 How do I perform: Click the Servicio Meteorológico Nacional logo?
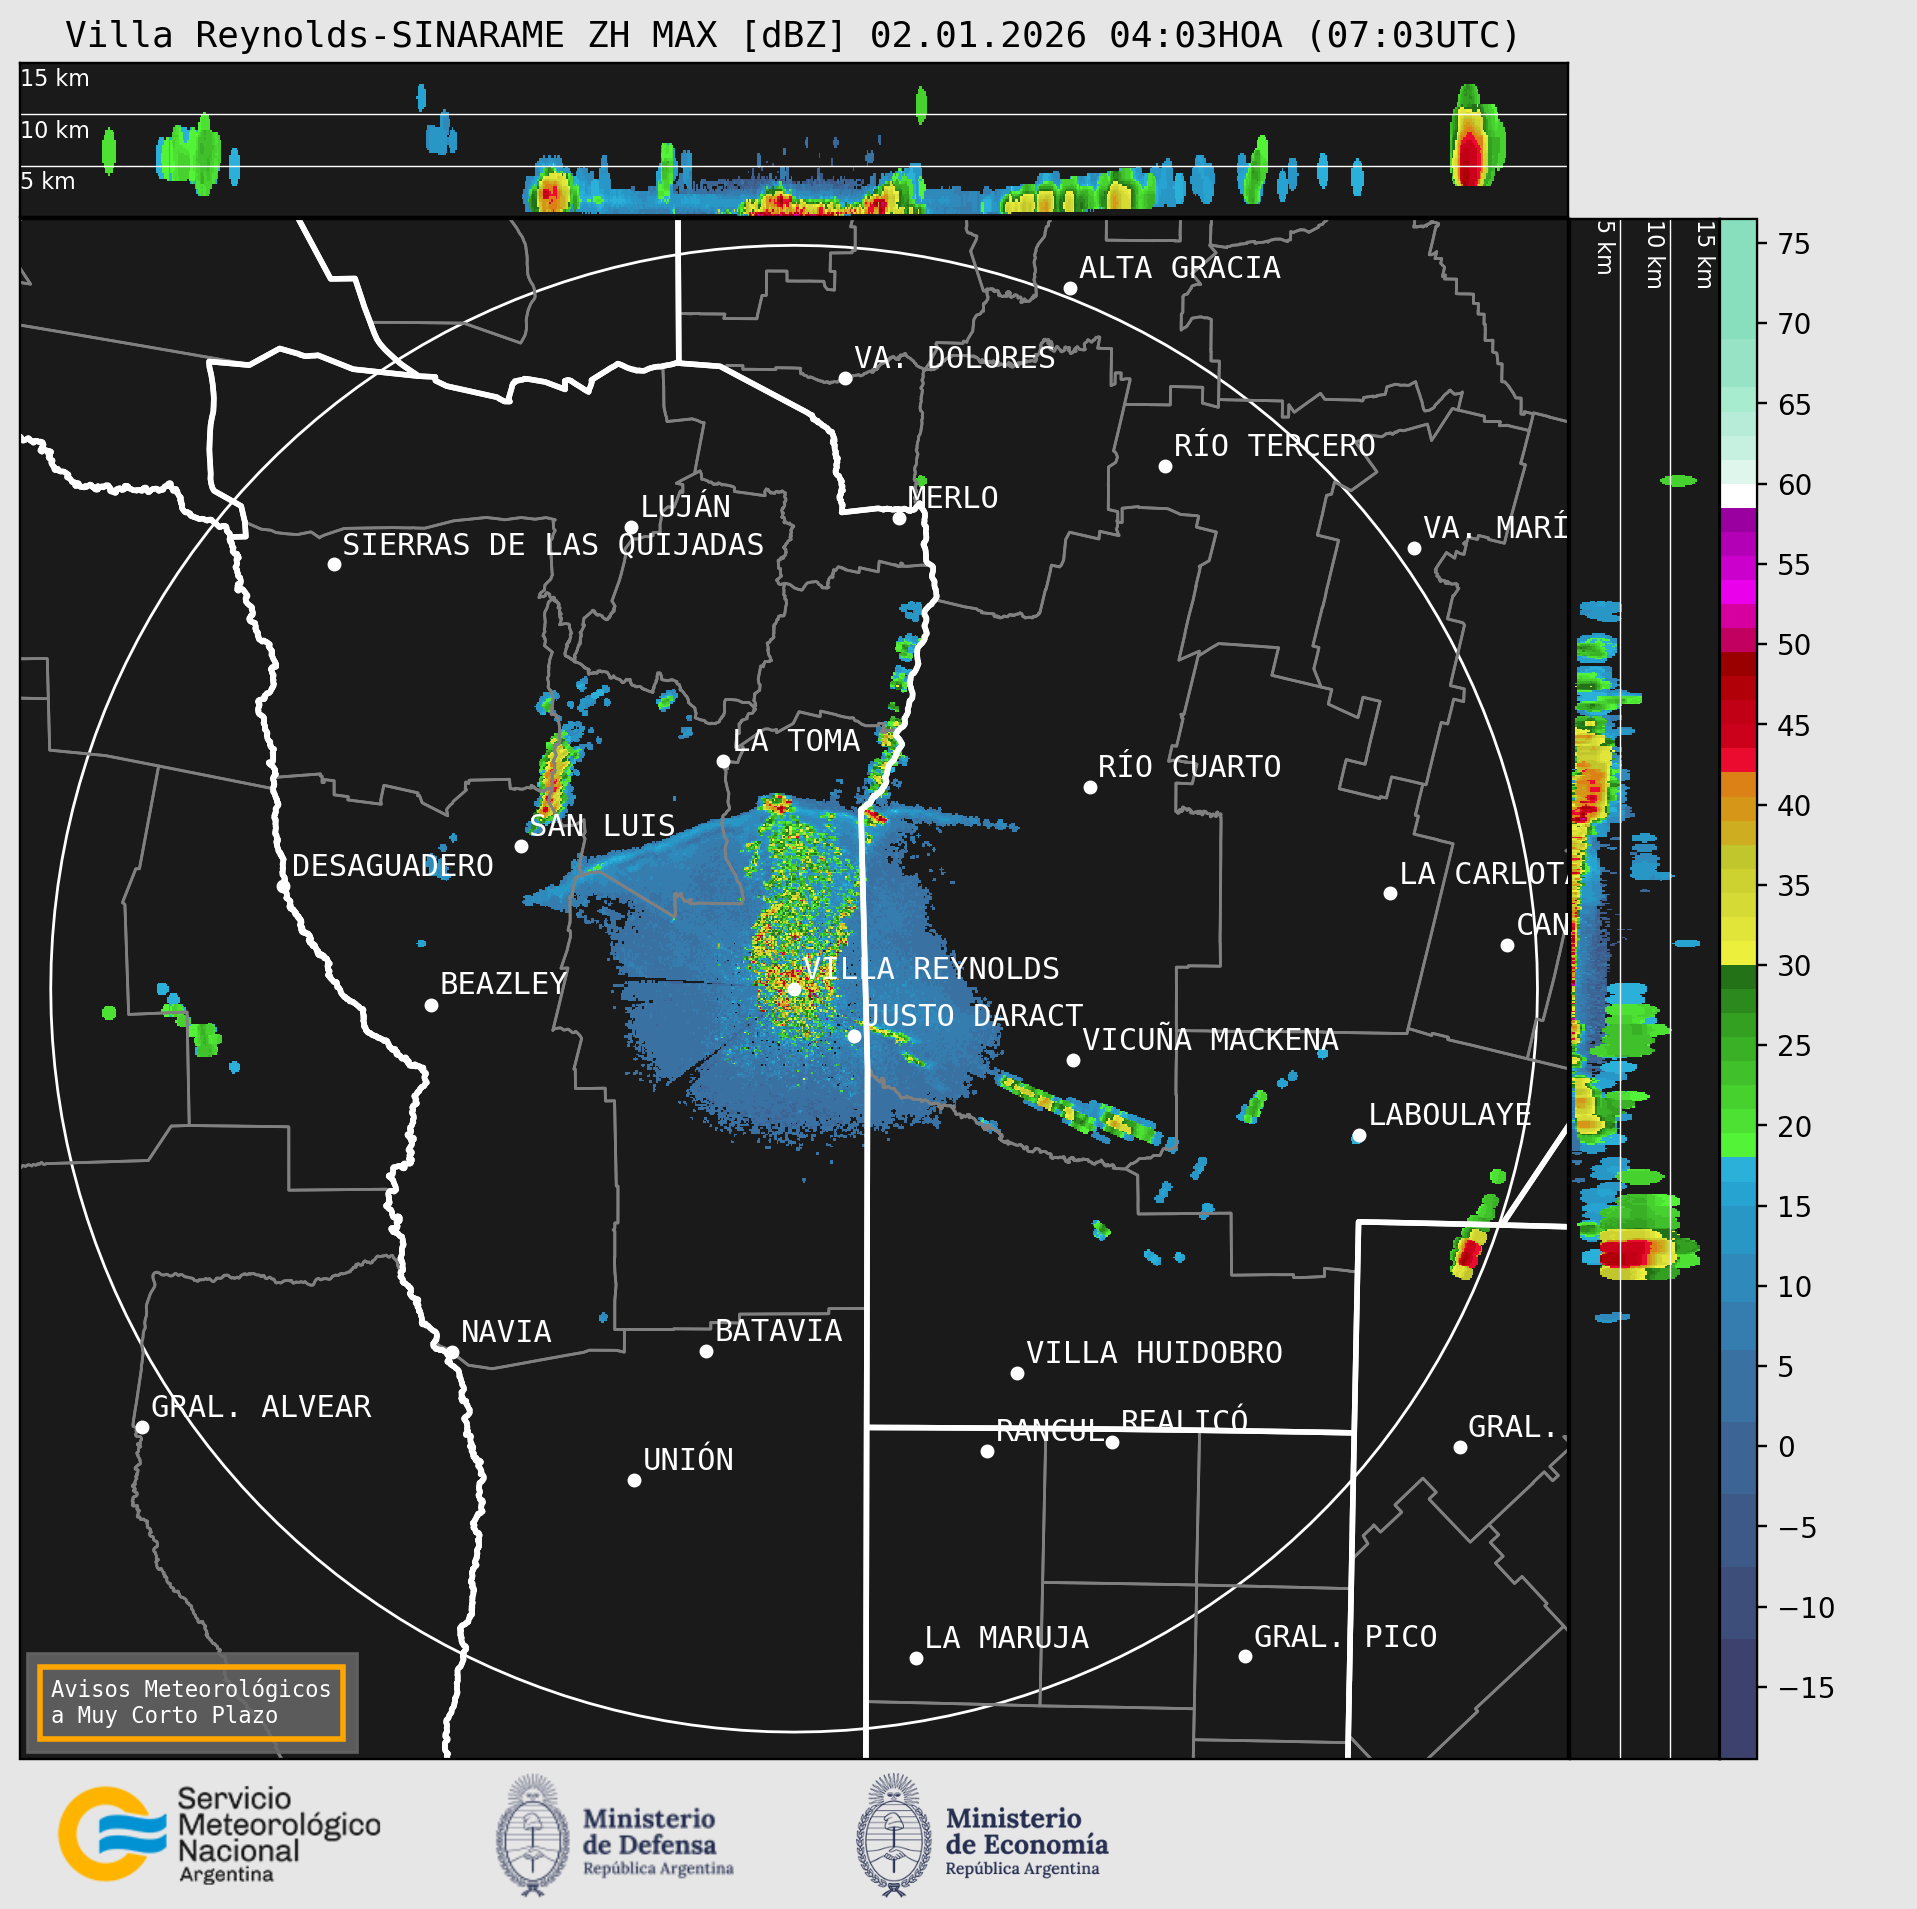(x=220, y=1834)
